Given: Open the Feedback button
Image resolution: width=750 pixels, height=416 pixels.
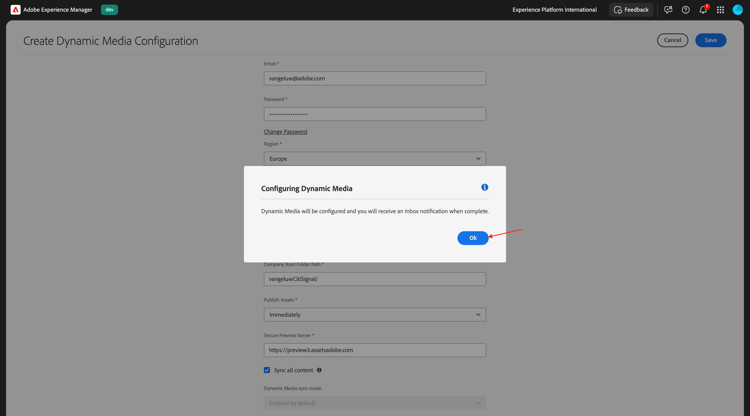Looking at the screenshot, I should 631,10.
